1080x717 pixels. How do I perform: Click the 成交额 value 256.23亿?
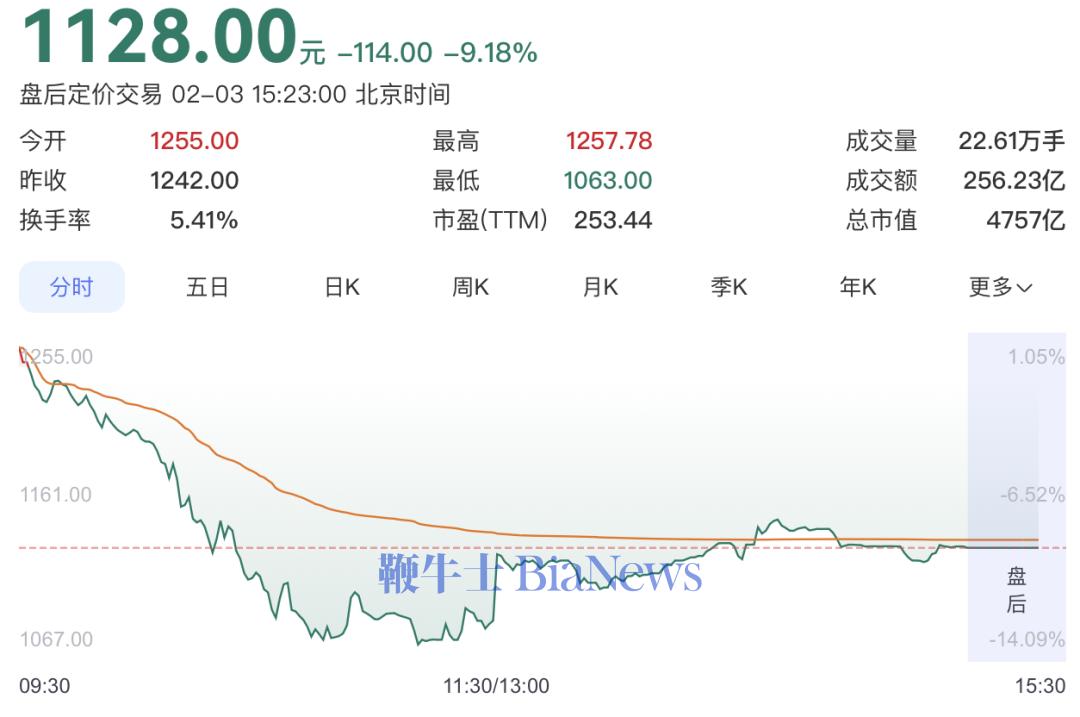(x=1014, y=181)
